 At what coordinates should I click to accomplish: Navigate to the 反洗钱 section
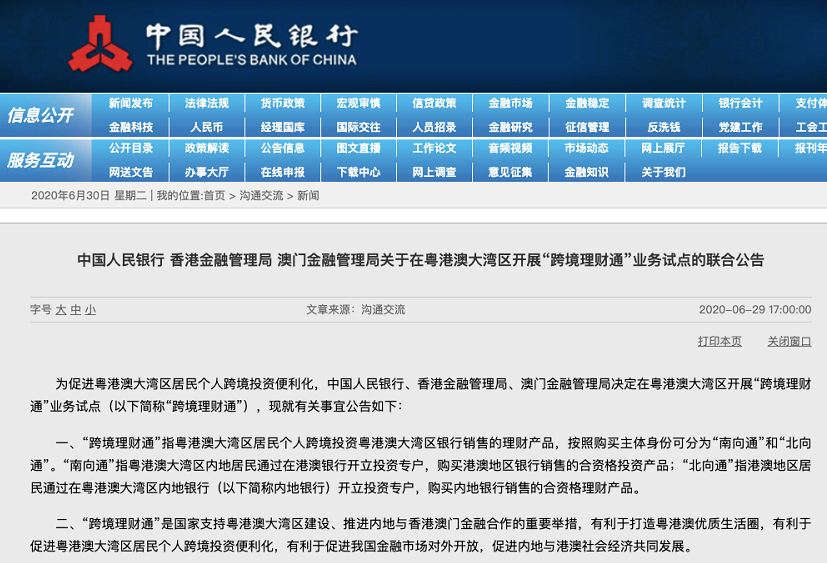tap(663, 127)
